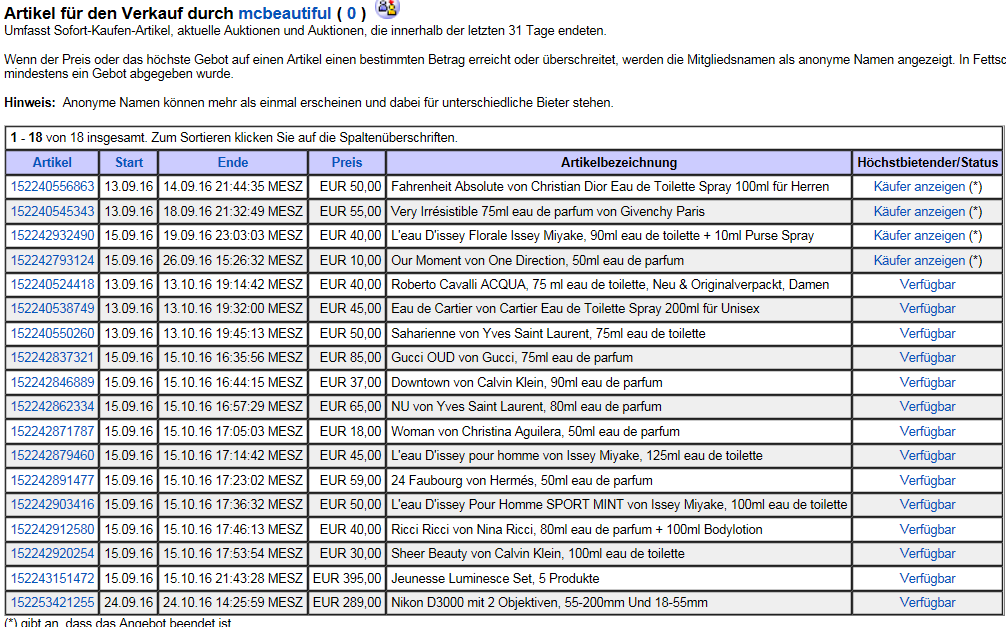This screenshot has width=1006, height=627.
Task: Click Verfügbar for the Jeunesse Luminesce Set row
Action: pos(927,578)
